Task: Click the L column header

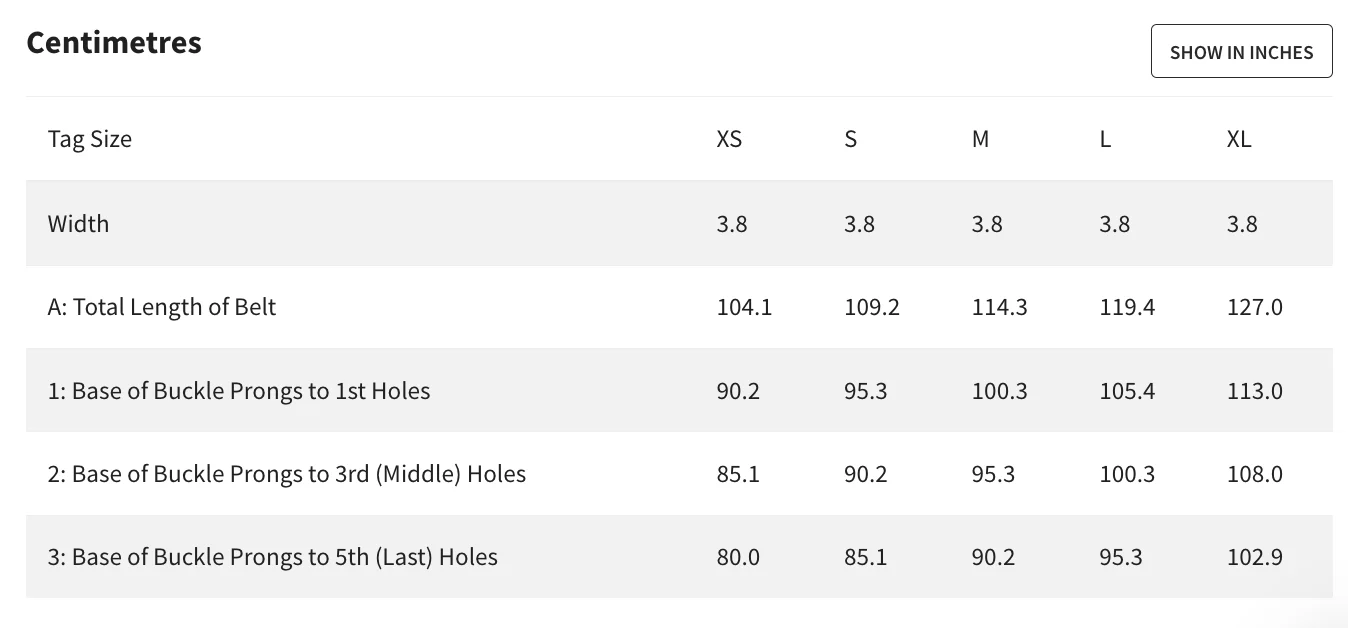Action: click(1105, 139)
